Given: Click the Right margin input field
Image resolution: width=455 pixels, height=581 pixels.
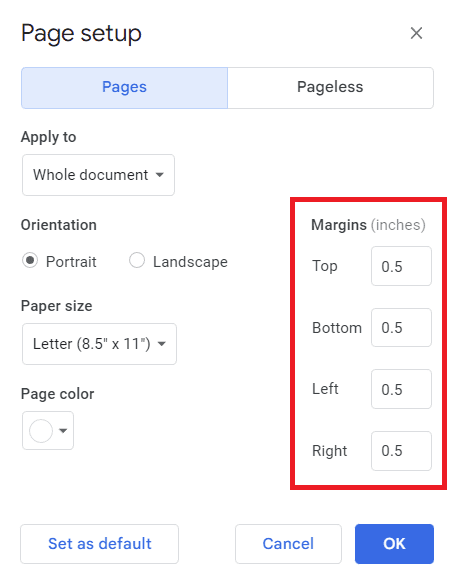Looking at the screenshot, I should tap(401, 451).
